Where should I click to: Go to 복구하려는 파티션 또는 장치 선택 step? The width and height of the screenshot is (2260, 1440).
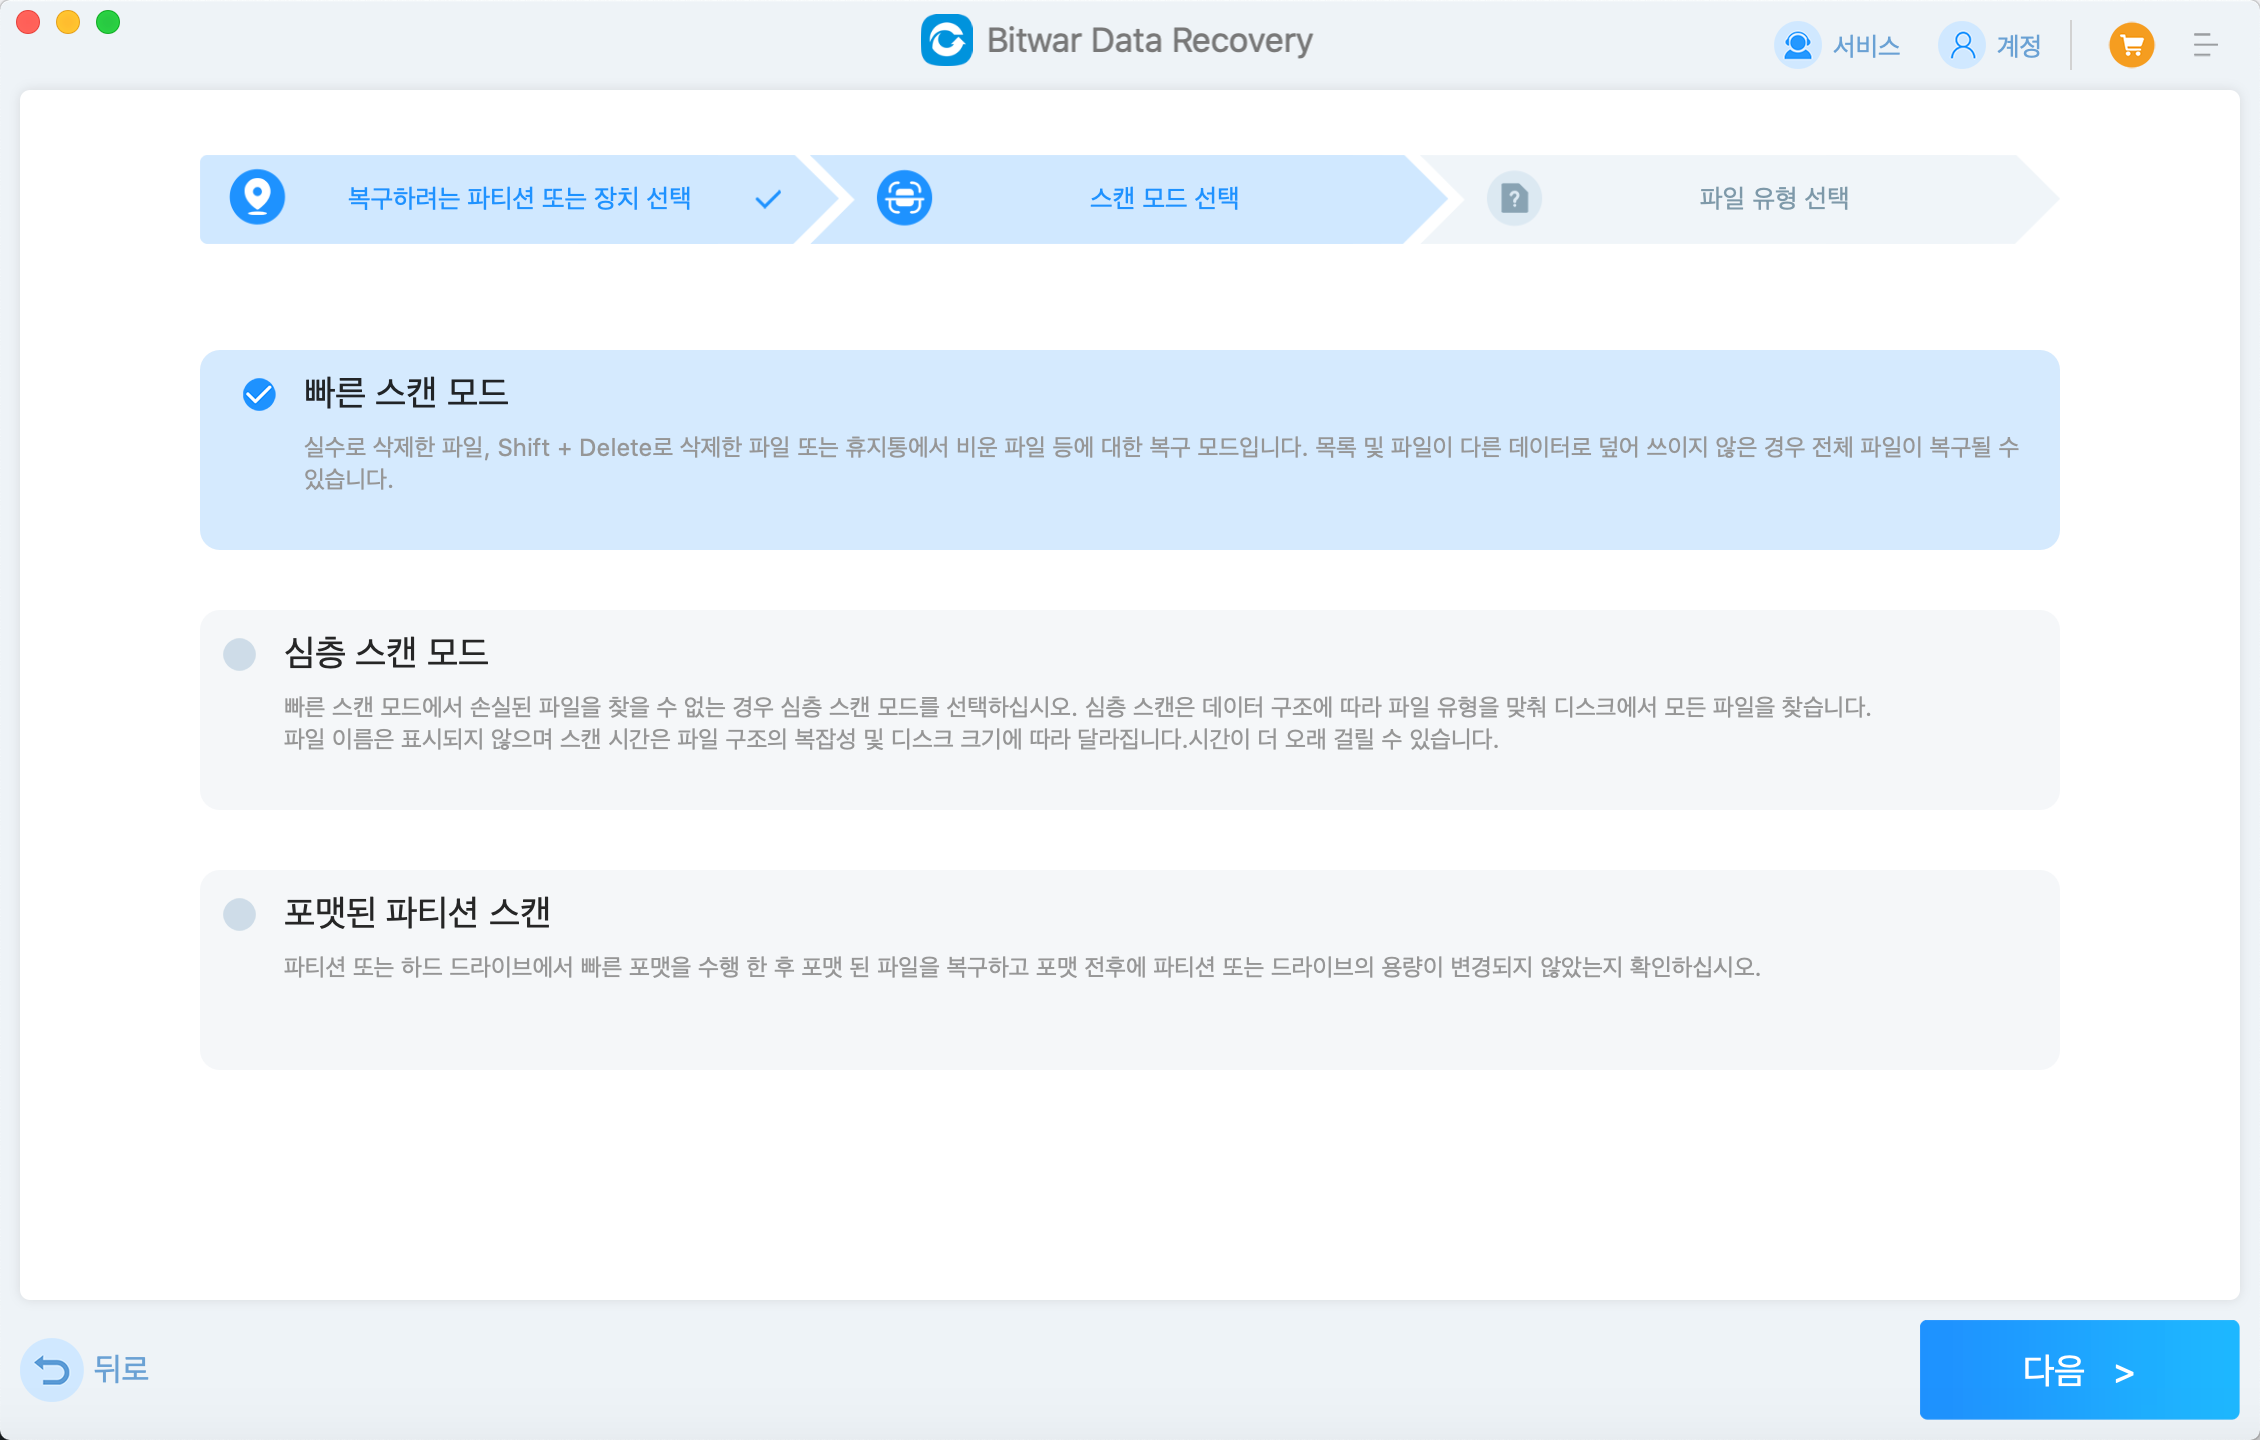(518, 198)
